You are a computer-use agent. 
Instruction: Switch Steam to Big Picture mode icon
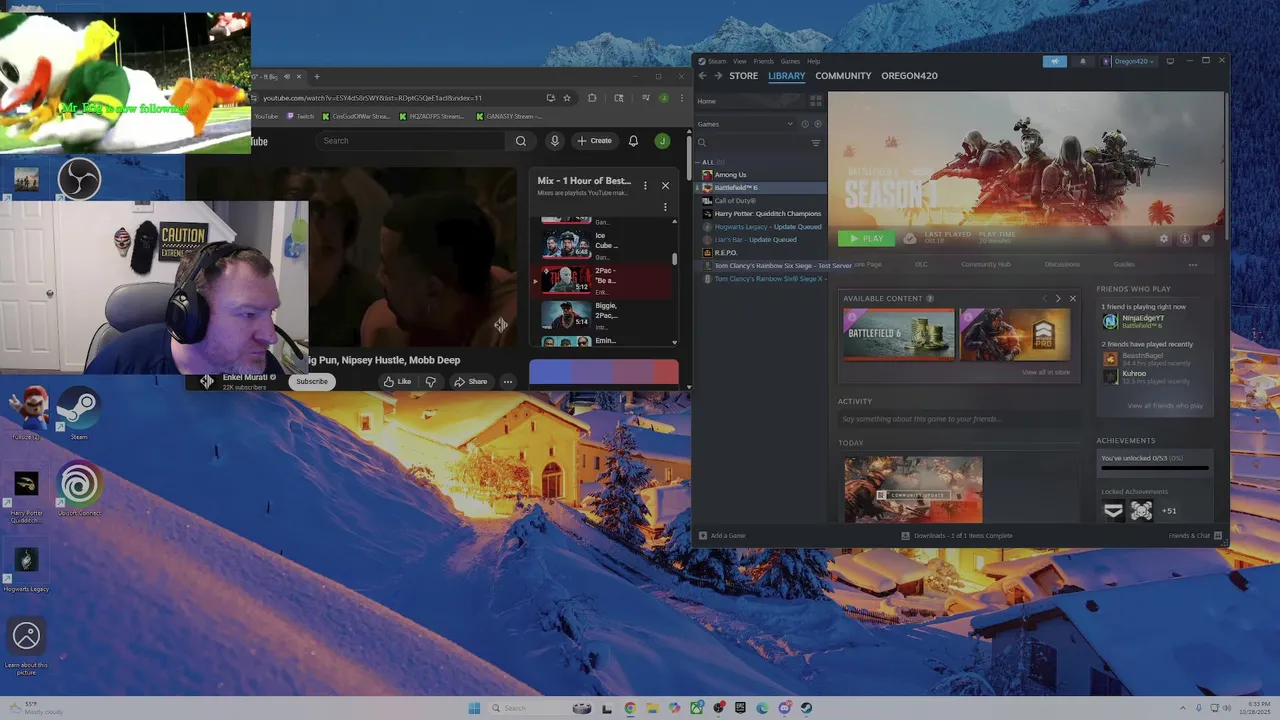[1170, 61]
